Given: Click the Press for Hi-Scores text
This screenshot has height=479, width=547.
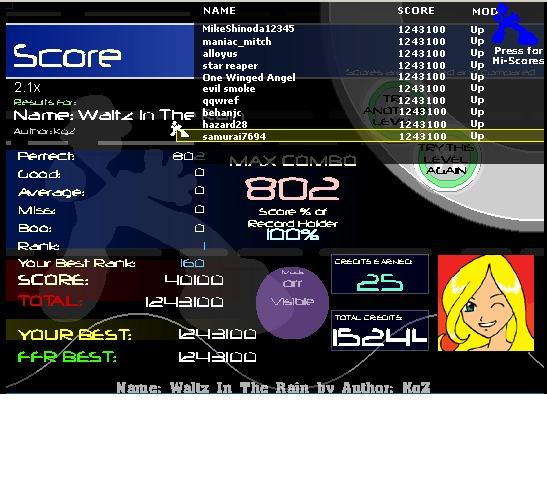Looking at the screenshot, I should (x=518, y=56).
